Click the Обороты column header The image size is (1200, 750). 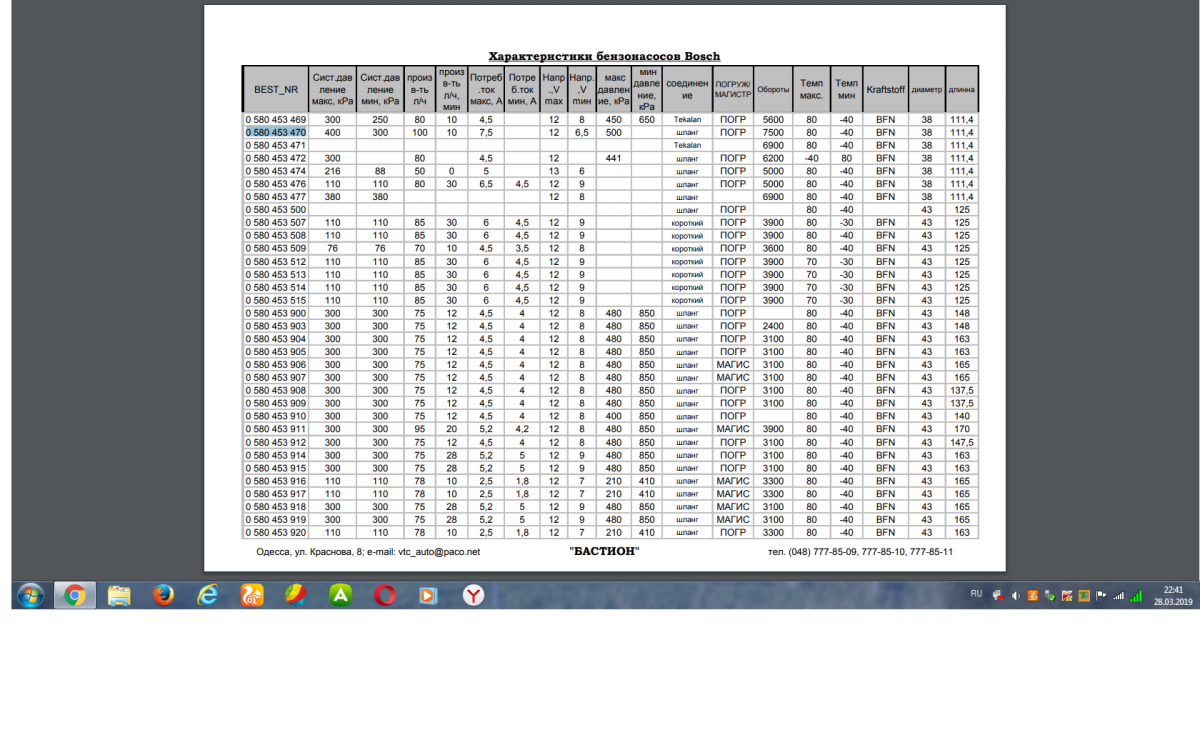click(773, 89)
